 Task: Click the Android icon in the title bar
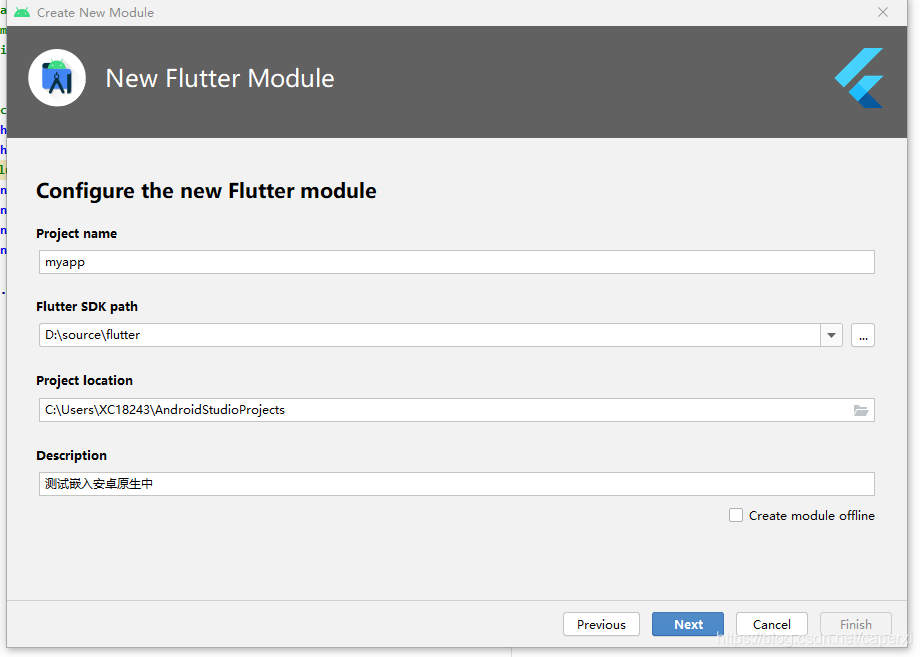22,12
